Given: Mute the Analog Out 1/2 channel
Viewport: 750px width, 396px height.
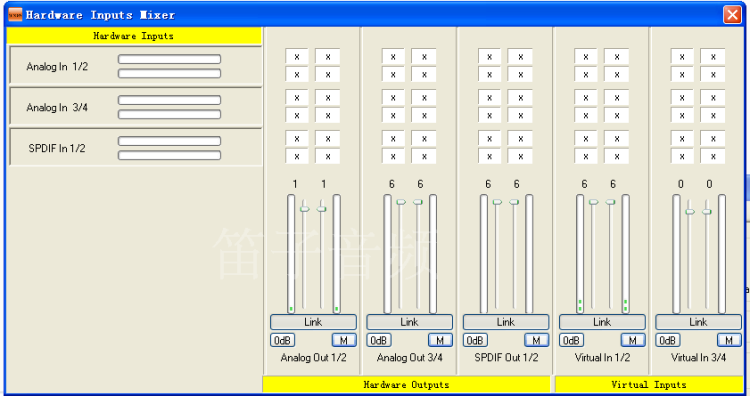Looking at the screenshot, I should [344, 340].
